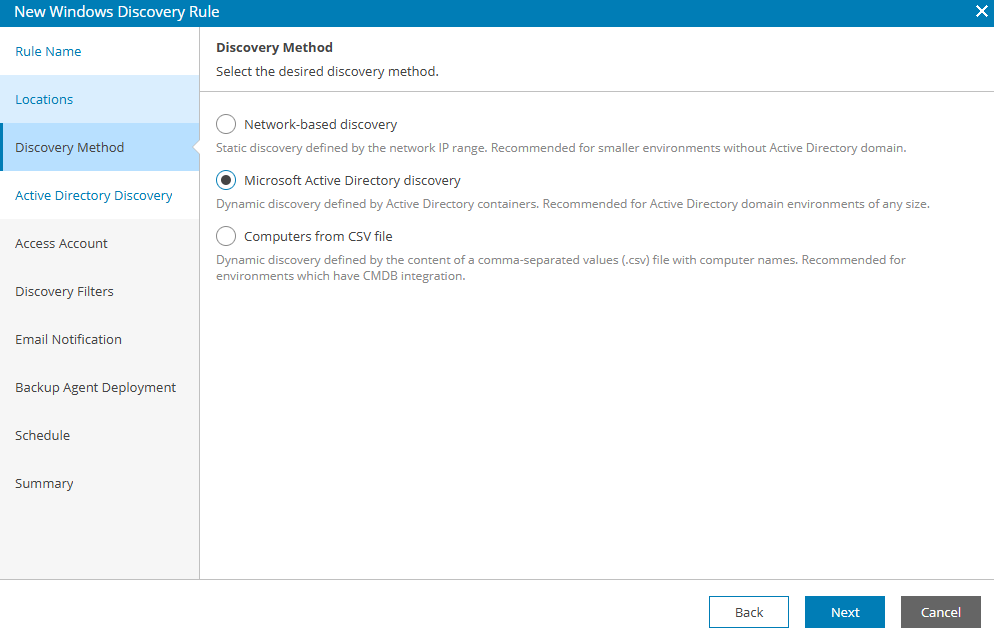
Task: Cancel the discovery rule wizard
Action: pos(941,612)
